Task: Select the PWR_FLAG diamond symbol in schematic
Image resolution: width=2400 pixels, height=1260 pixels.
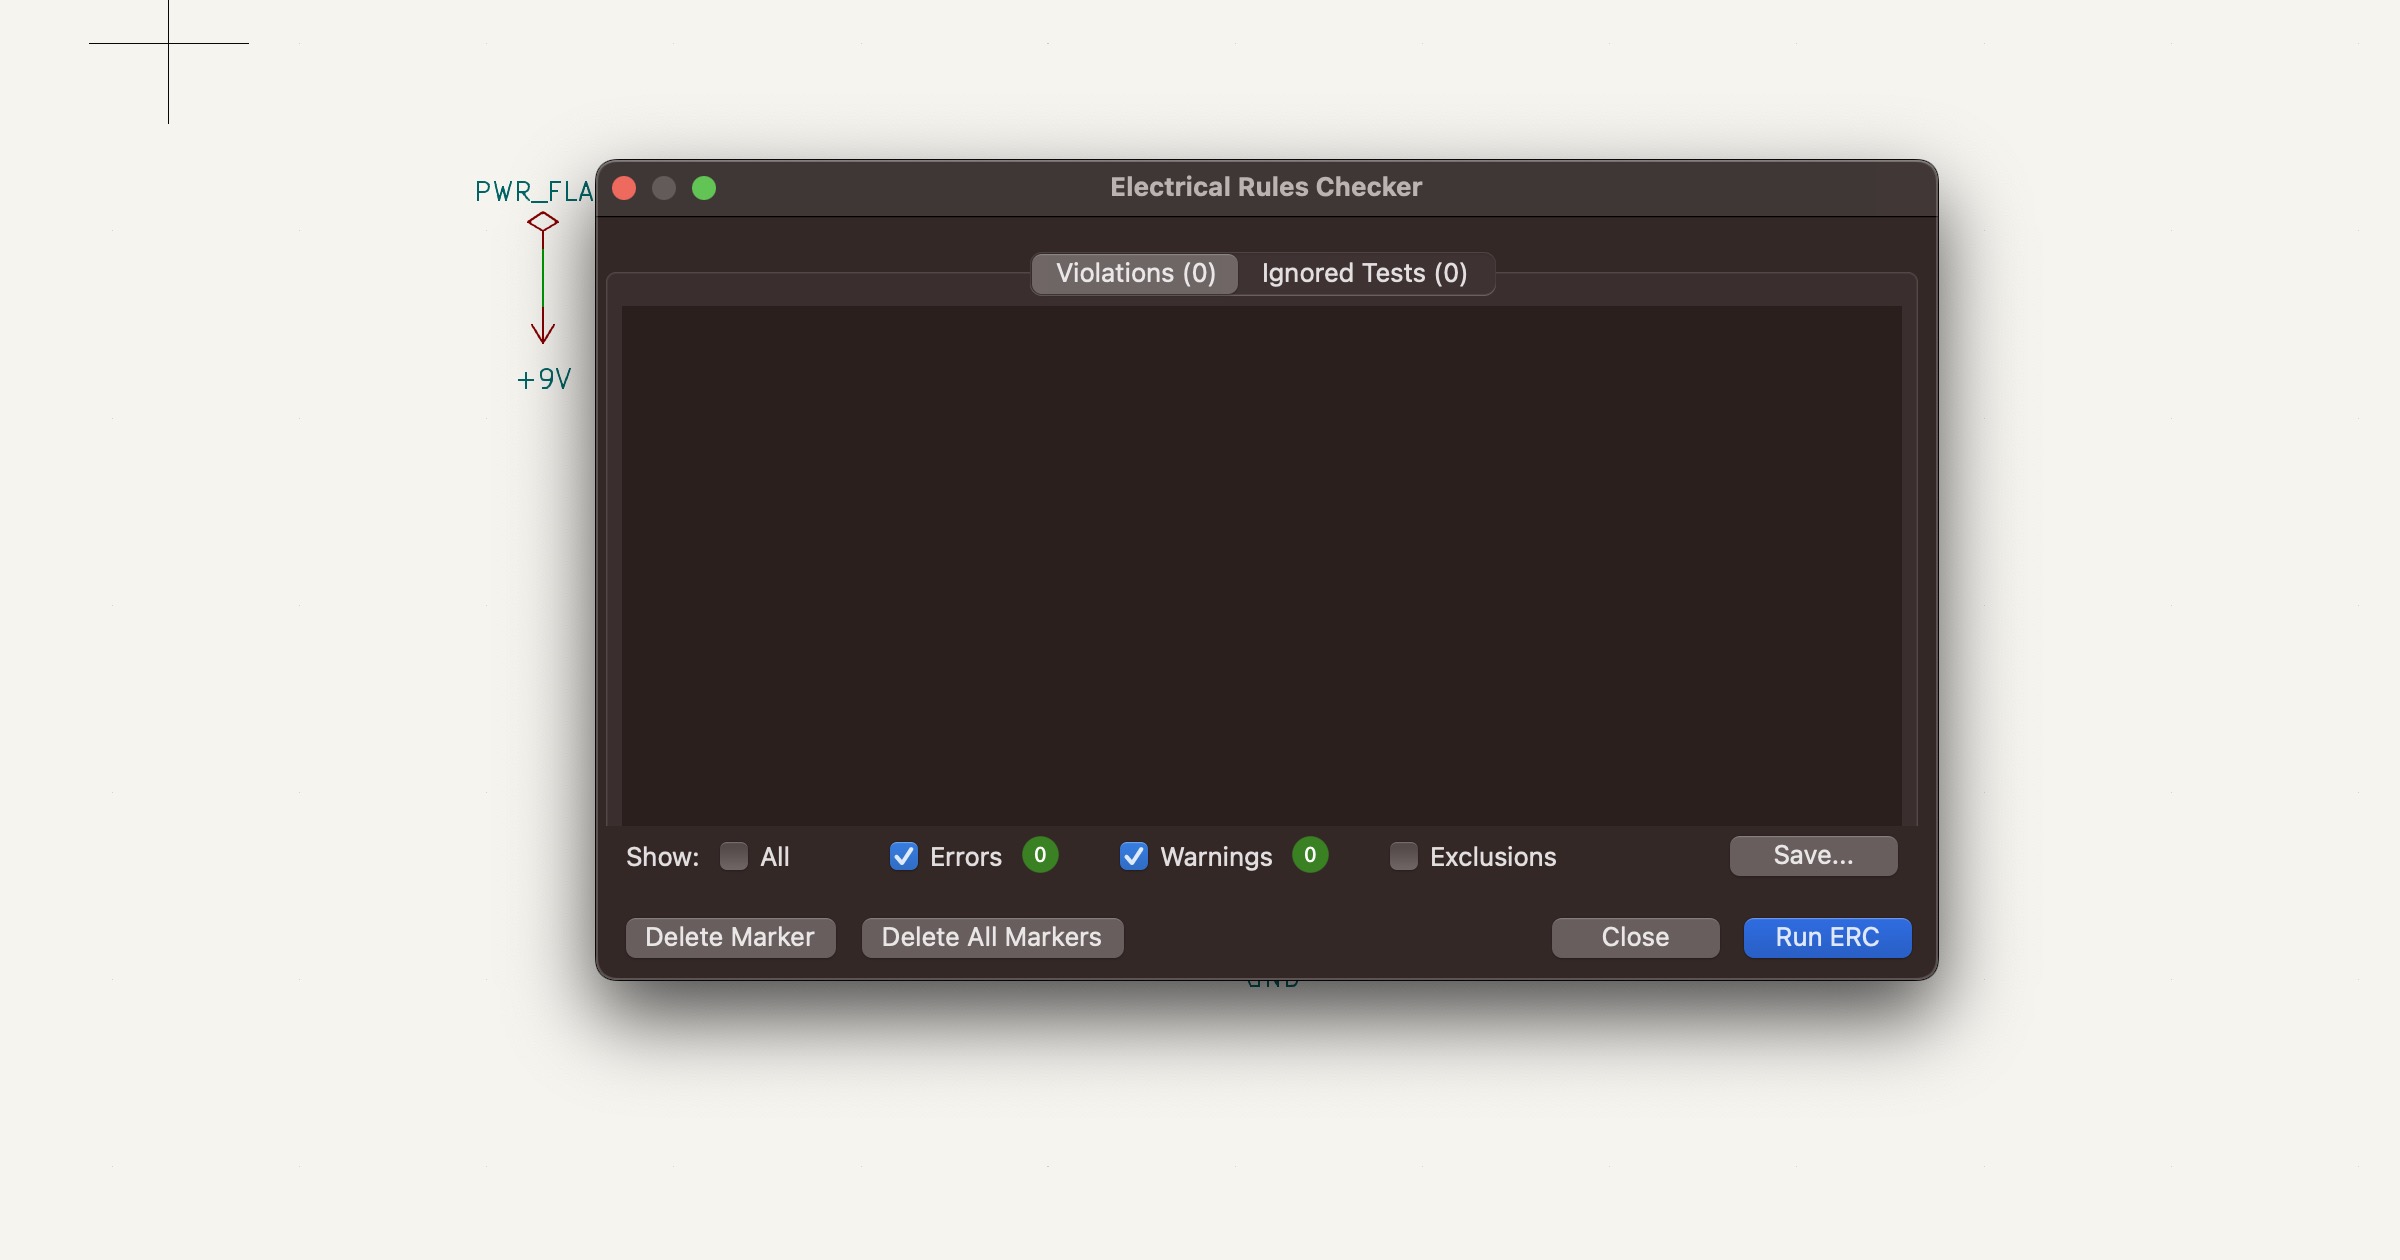Action: (543, 221)
